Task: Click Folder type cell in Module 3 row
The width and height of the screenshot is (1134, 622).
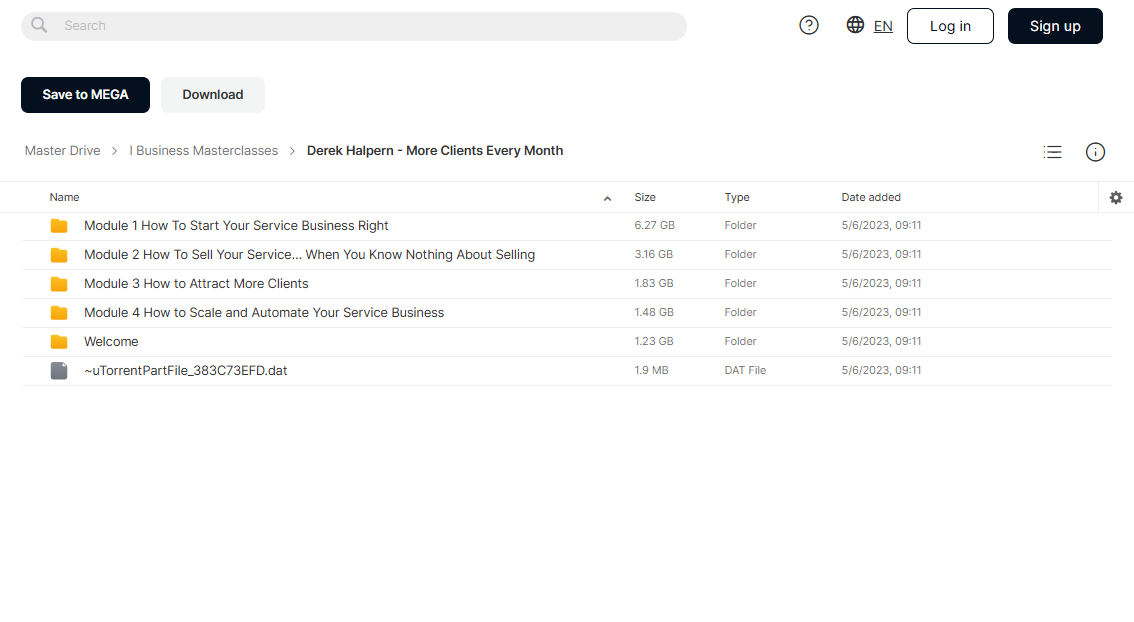Action: (x=741, y=284)
